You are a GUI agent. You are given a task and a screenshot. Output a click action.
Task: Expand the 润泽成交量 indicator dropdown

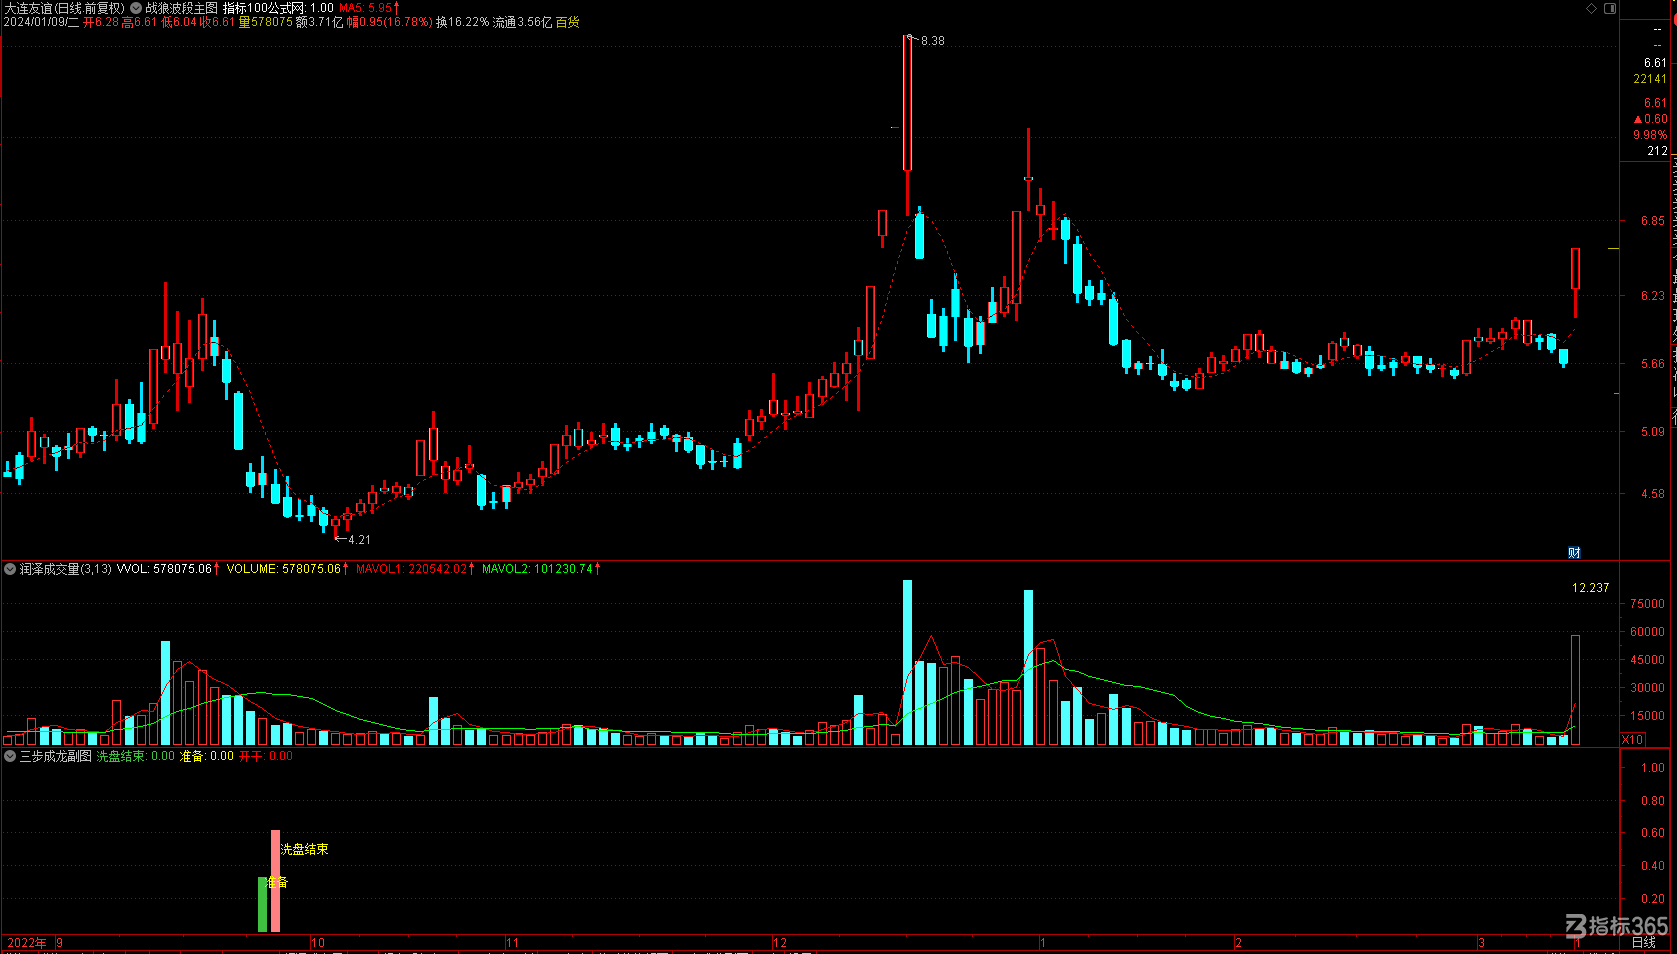[10, 569]
